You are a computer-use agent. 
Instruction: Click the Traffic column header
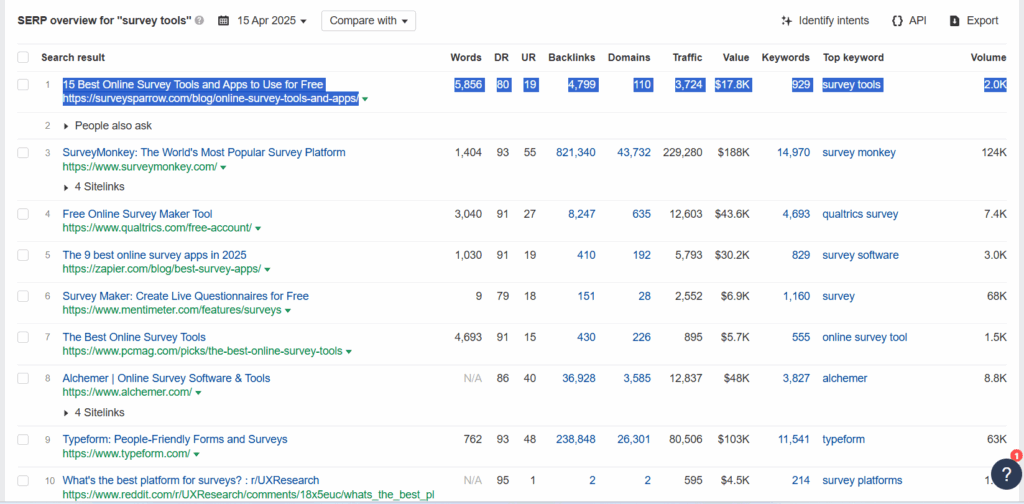tap(688, 57)
